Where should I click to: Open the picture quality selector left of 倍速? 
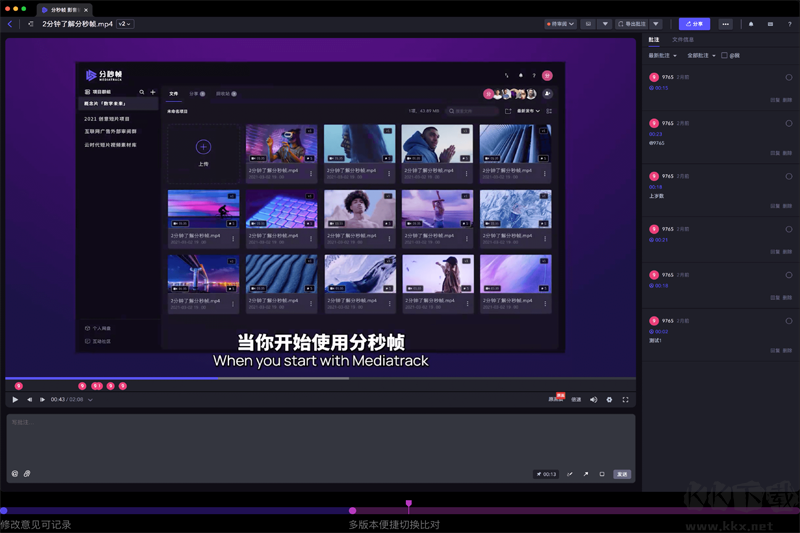(x=556, y=398)
